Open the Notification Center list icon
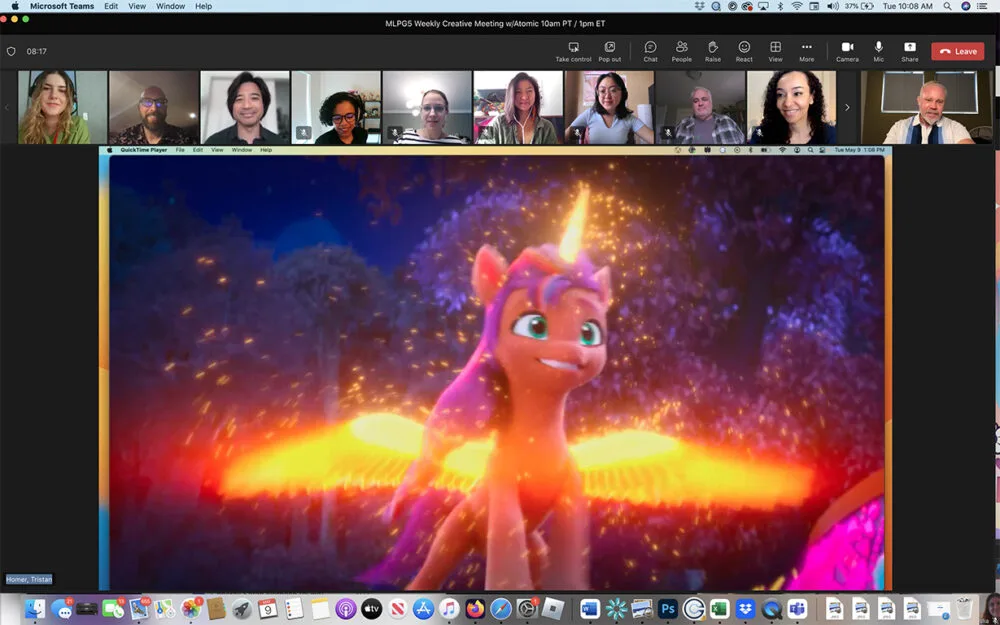The image size is (1000, 625). [x=983, y=6]
